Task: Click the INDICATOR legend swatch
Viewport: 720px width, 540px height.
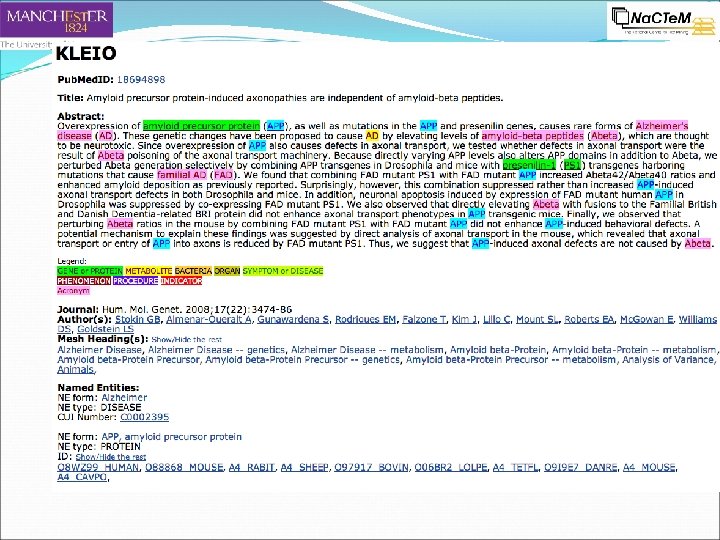Action: [x=181, y=281]
